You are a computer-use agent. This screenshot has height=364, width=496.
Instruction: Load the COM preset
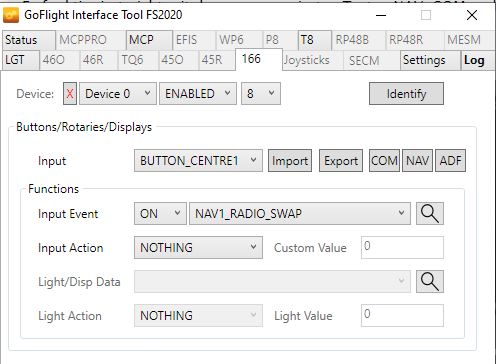pos(384,161)
